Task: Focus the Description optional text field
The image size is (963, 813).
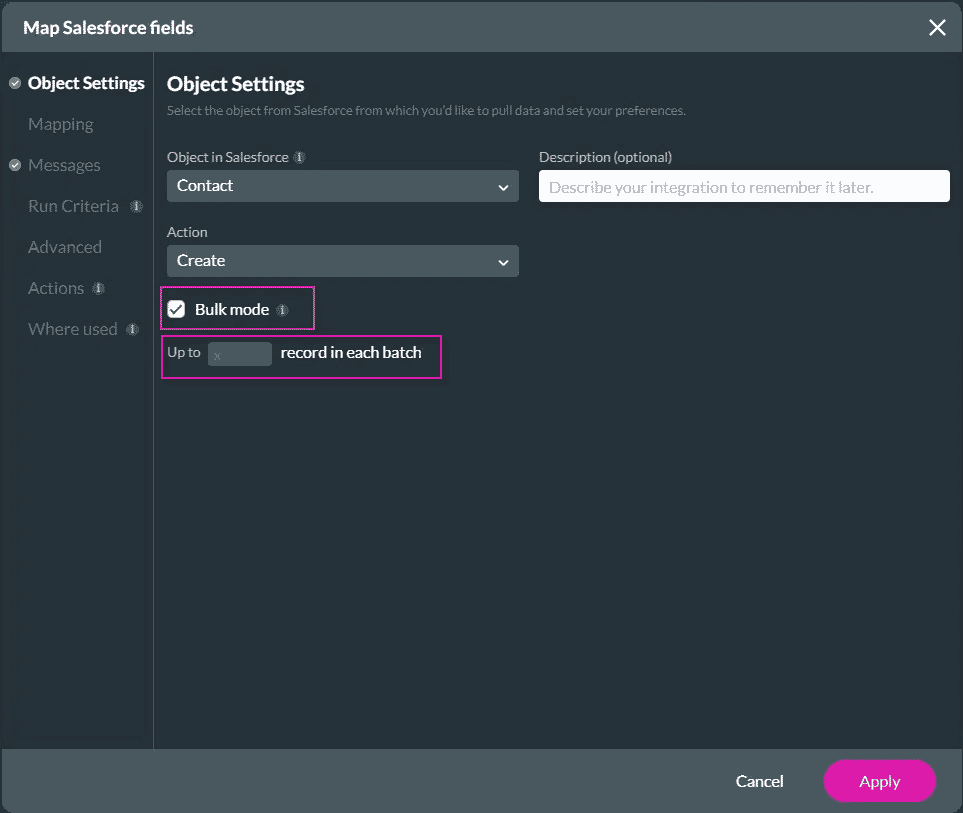Action: 743,187
